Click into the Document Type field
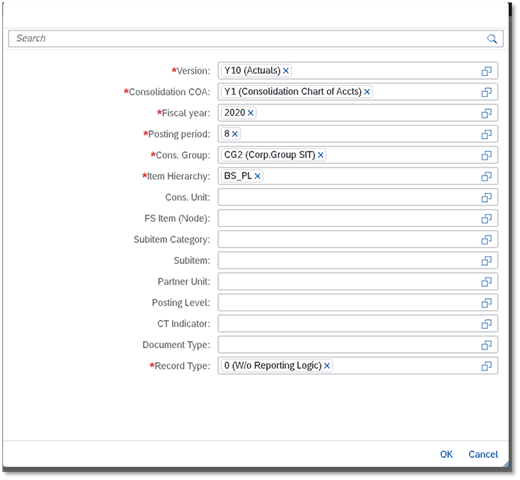The image size is (520, 480). (x=348, y=345)
